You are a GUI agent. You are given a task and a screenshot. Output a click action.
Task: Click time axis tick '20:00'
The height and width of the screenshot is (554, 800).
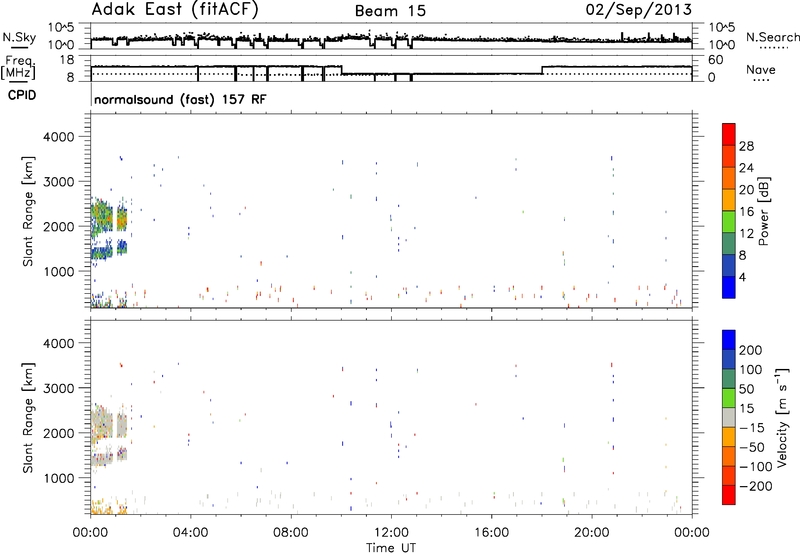(x=592, y=533)
